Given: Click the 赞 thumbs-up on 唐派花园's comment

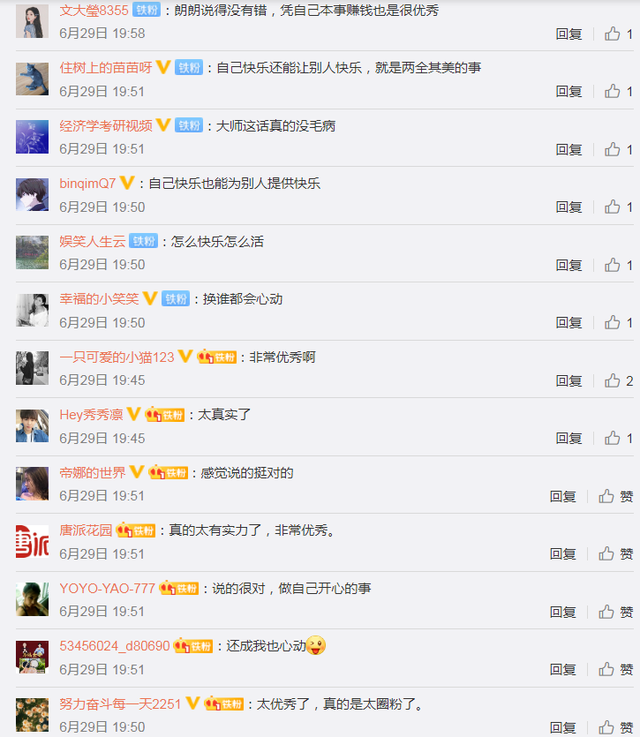Looking at the screenshot, I should coord(616,554).
